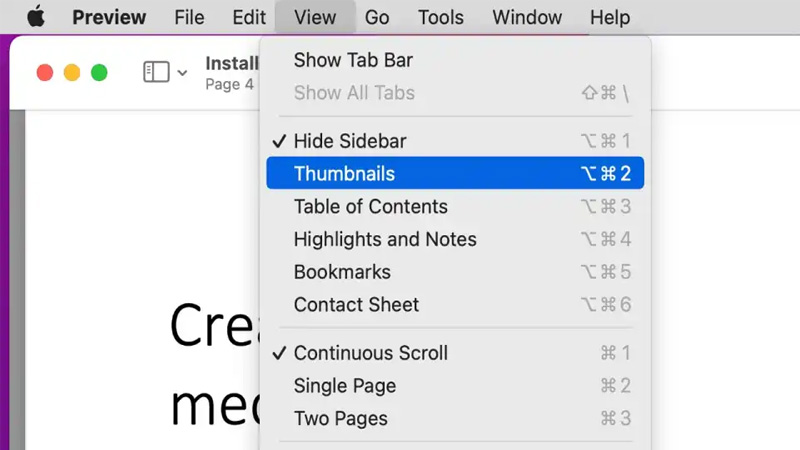Select the Single Page view option

tap(345, 386)
